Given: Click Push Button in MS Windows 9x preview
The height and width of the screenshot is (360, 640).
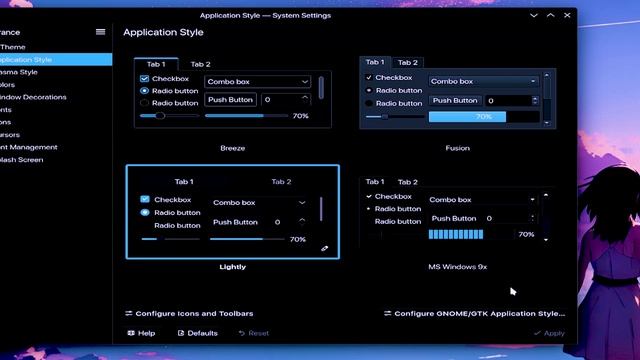Looking at the screenshot, I should point(454,218).
